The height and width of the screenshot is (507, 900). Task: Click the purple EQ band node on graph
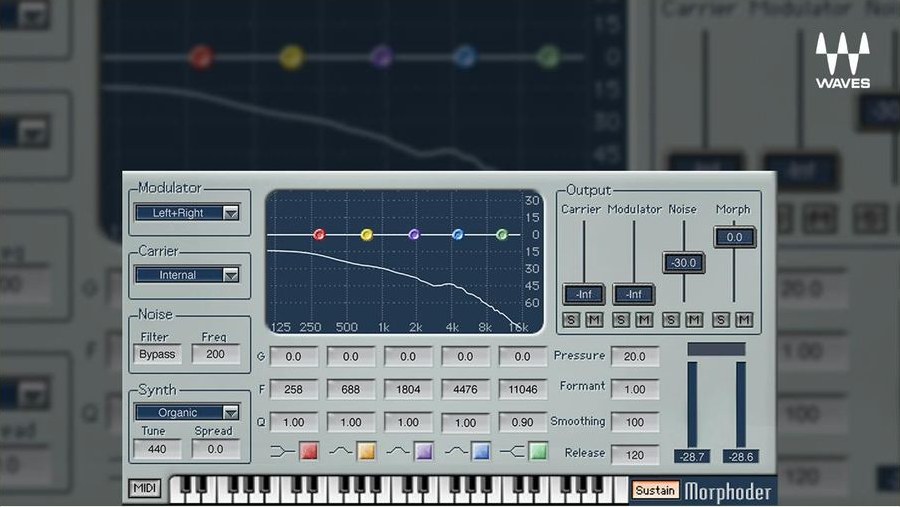414,234
